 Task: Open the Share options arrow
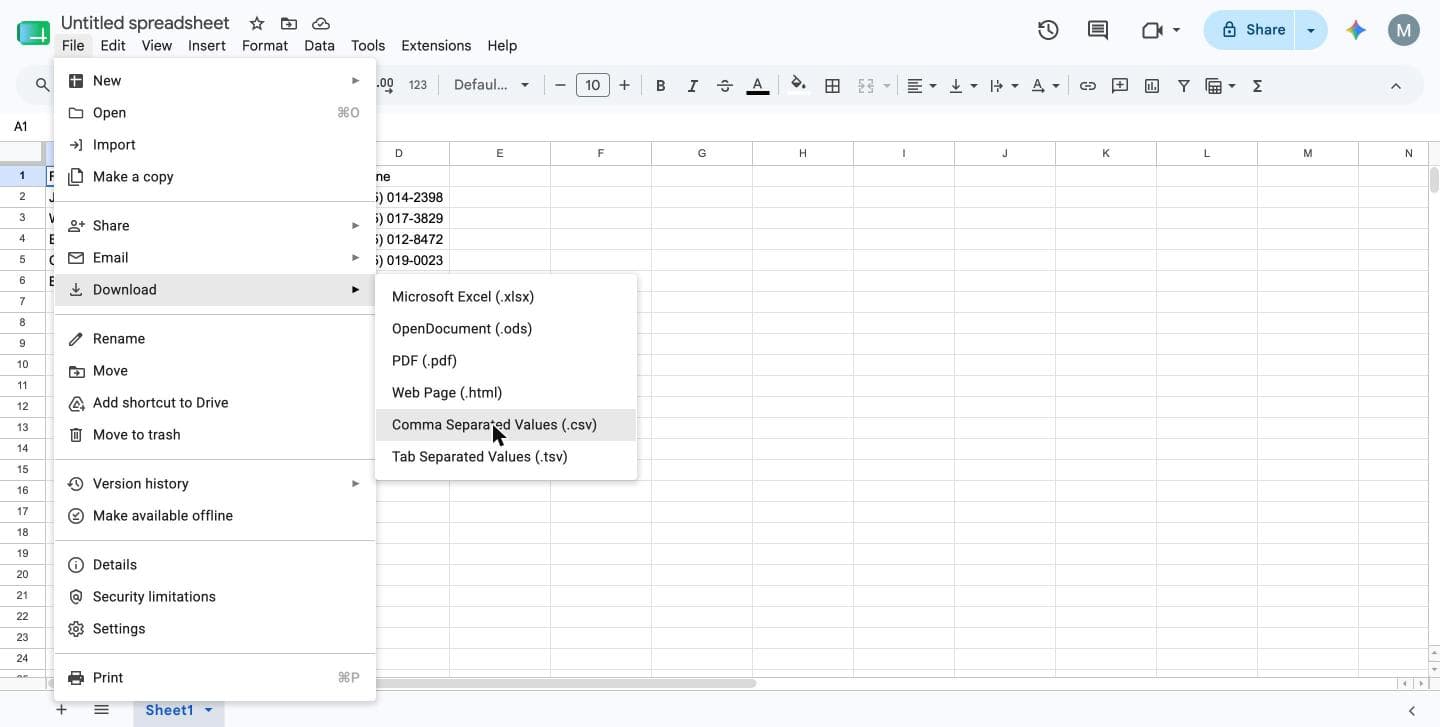click(1310, 30)
